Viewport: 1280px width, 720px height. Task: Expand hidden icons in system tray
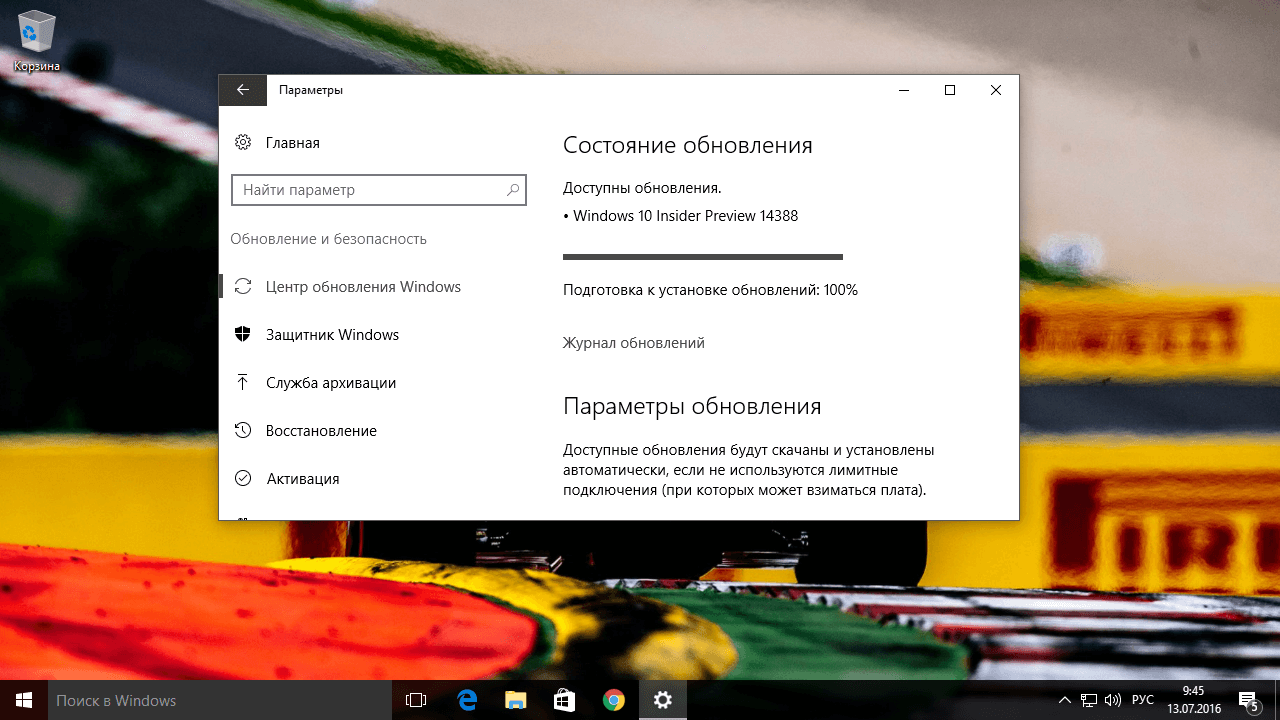1063,700
